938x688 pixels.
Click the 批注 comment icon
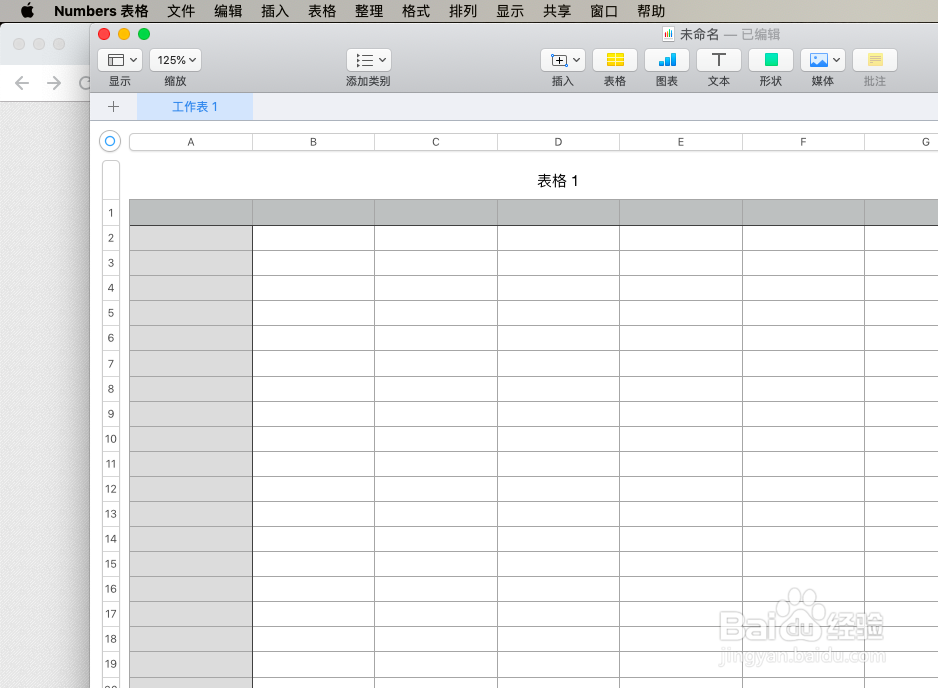pyautogui.click(x=875, y=60)
